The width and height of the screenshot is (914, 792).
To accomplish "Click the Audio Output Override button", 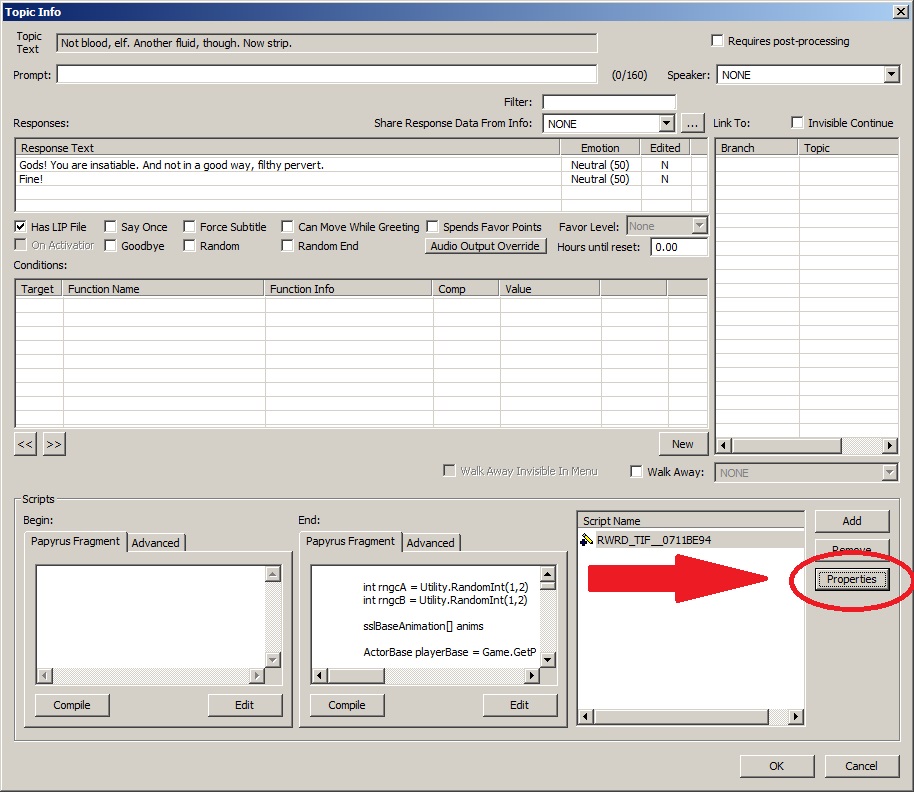I will click(x=485, y=246).
